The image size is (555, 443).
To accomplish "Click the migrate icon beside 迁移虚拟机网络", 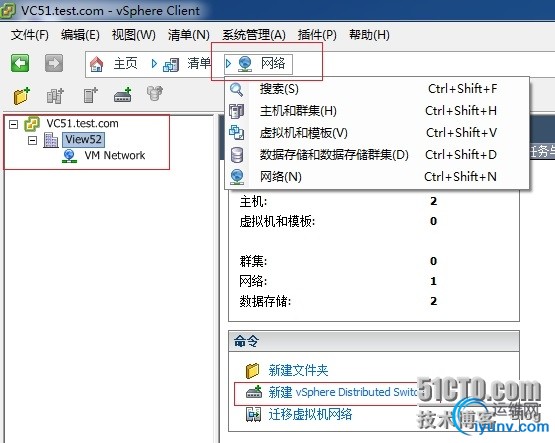I will (253, 414).
